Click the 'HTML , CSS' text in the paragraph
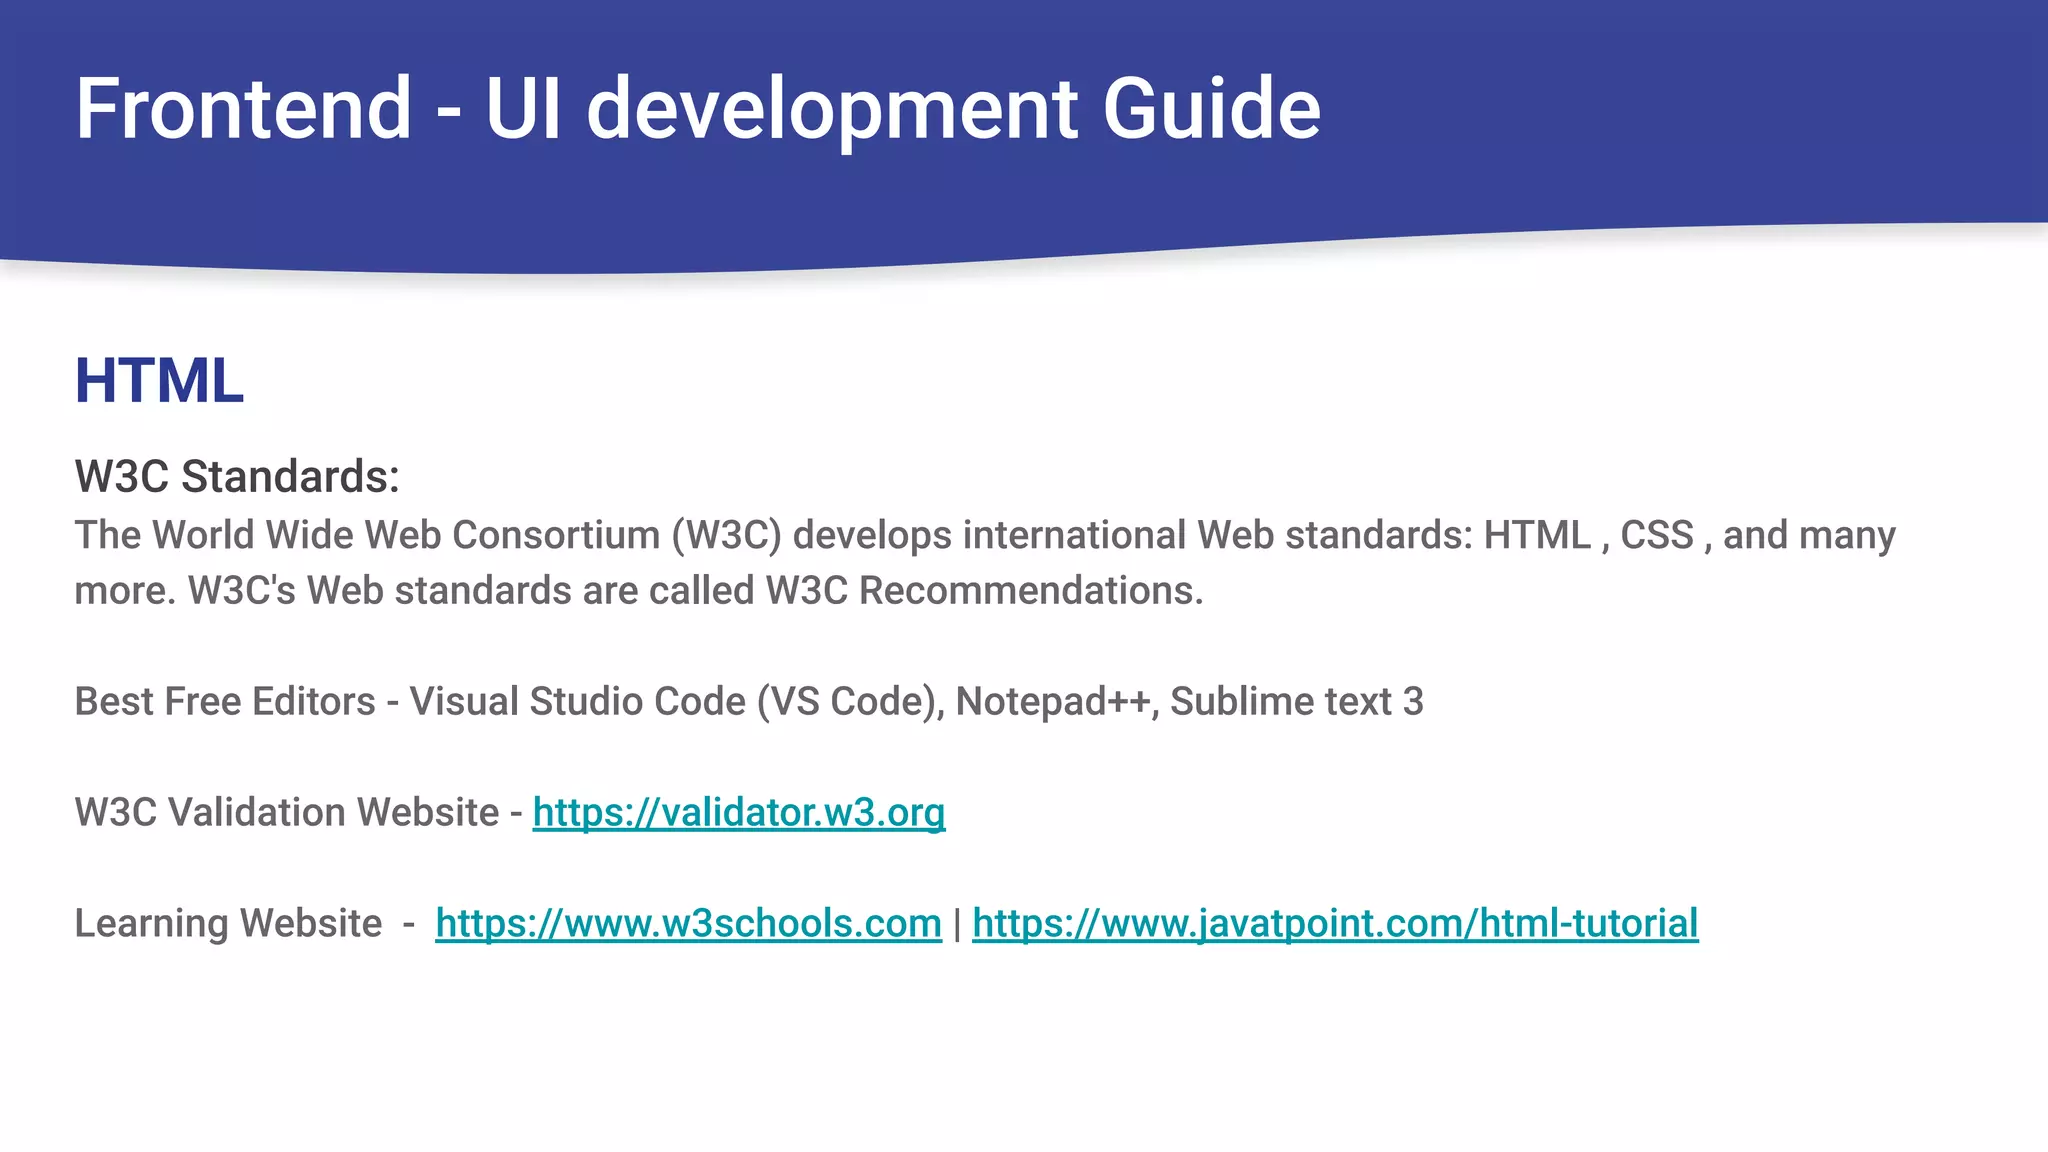This screenshot has height=1152, width=2048. tap(1588, 535)
